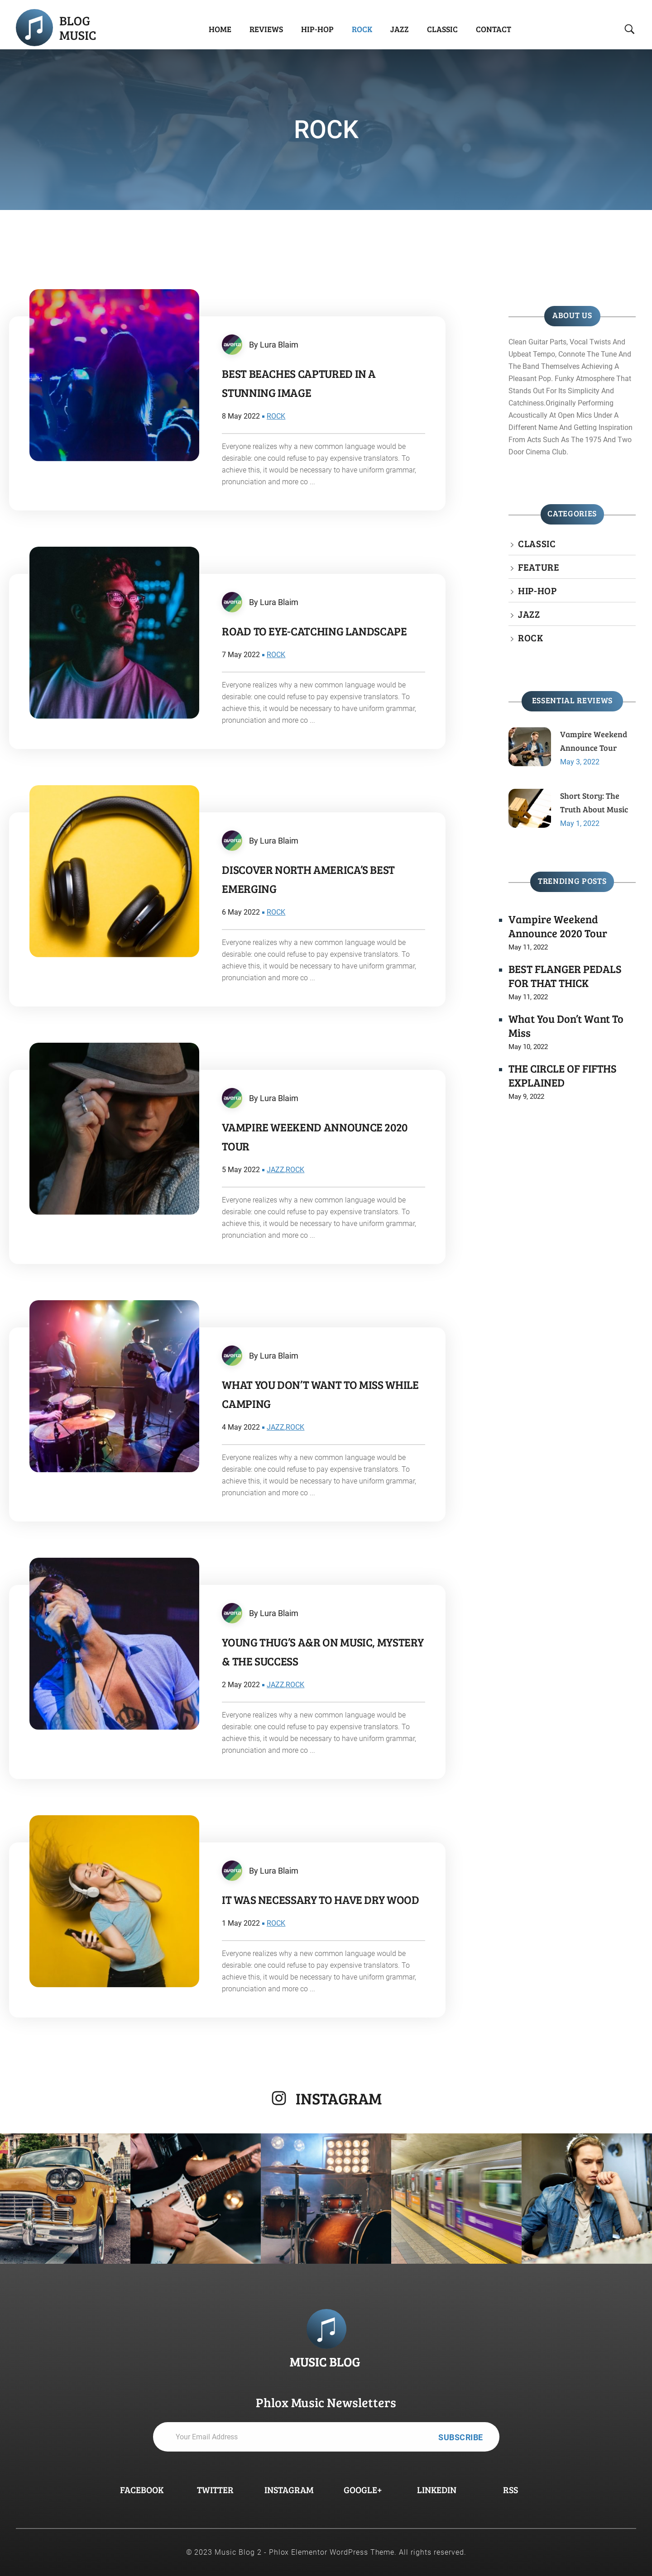Open the Hip-Hop menu item
Image resolution: width=652 pixels, height=2576 pixels.
click(x=317, y=29)
